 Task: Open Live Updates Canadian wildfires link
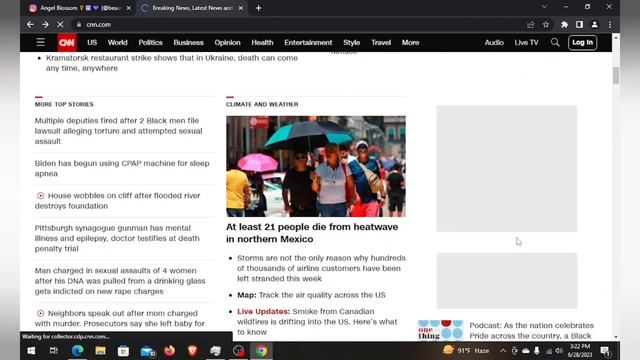[x=317, y=322]
